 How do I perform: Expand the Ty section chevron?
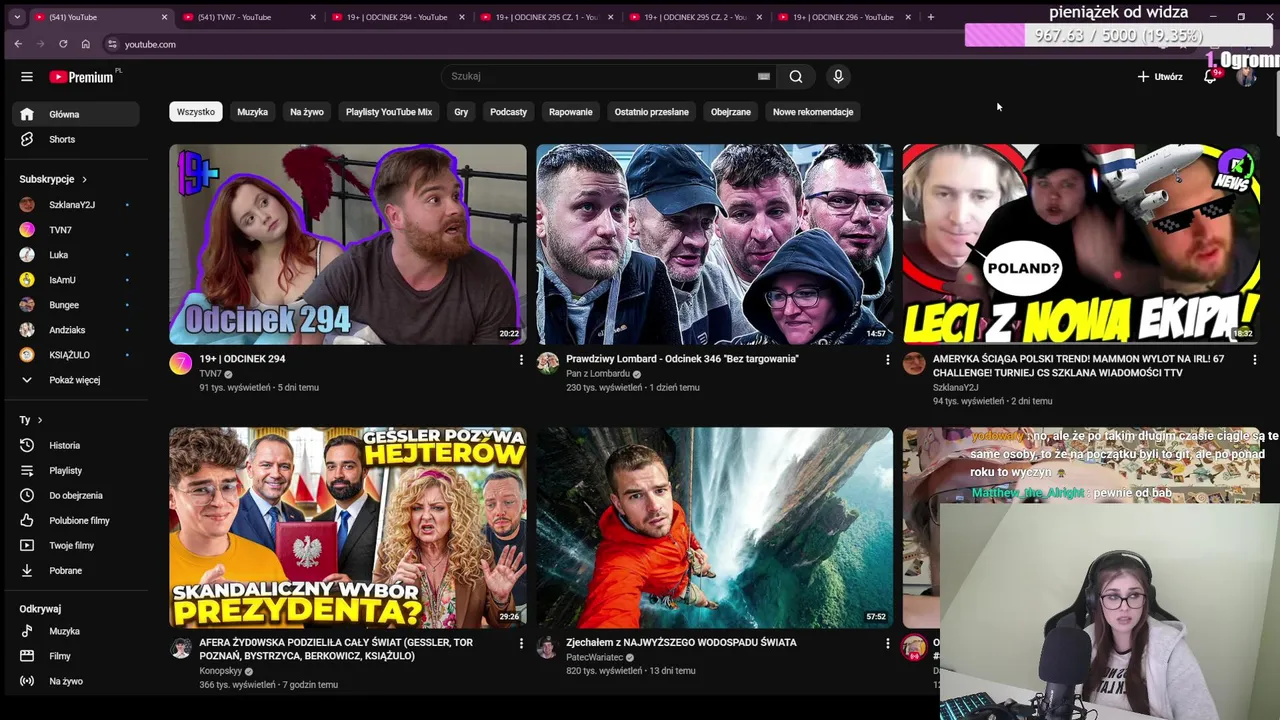click(40, 420)
